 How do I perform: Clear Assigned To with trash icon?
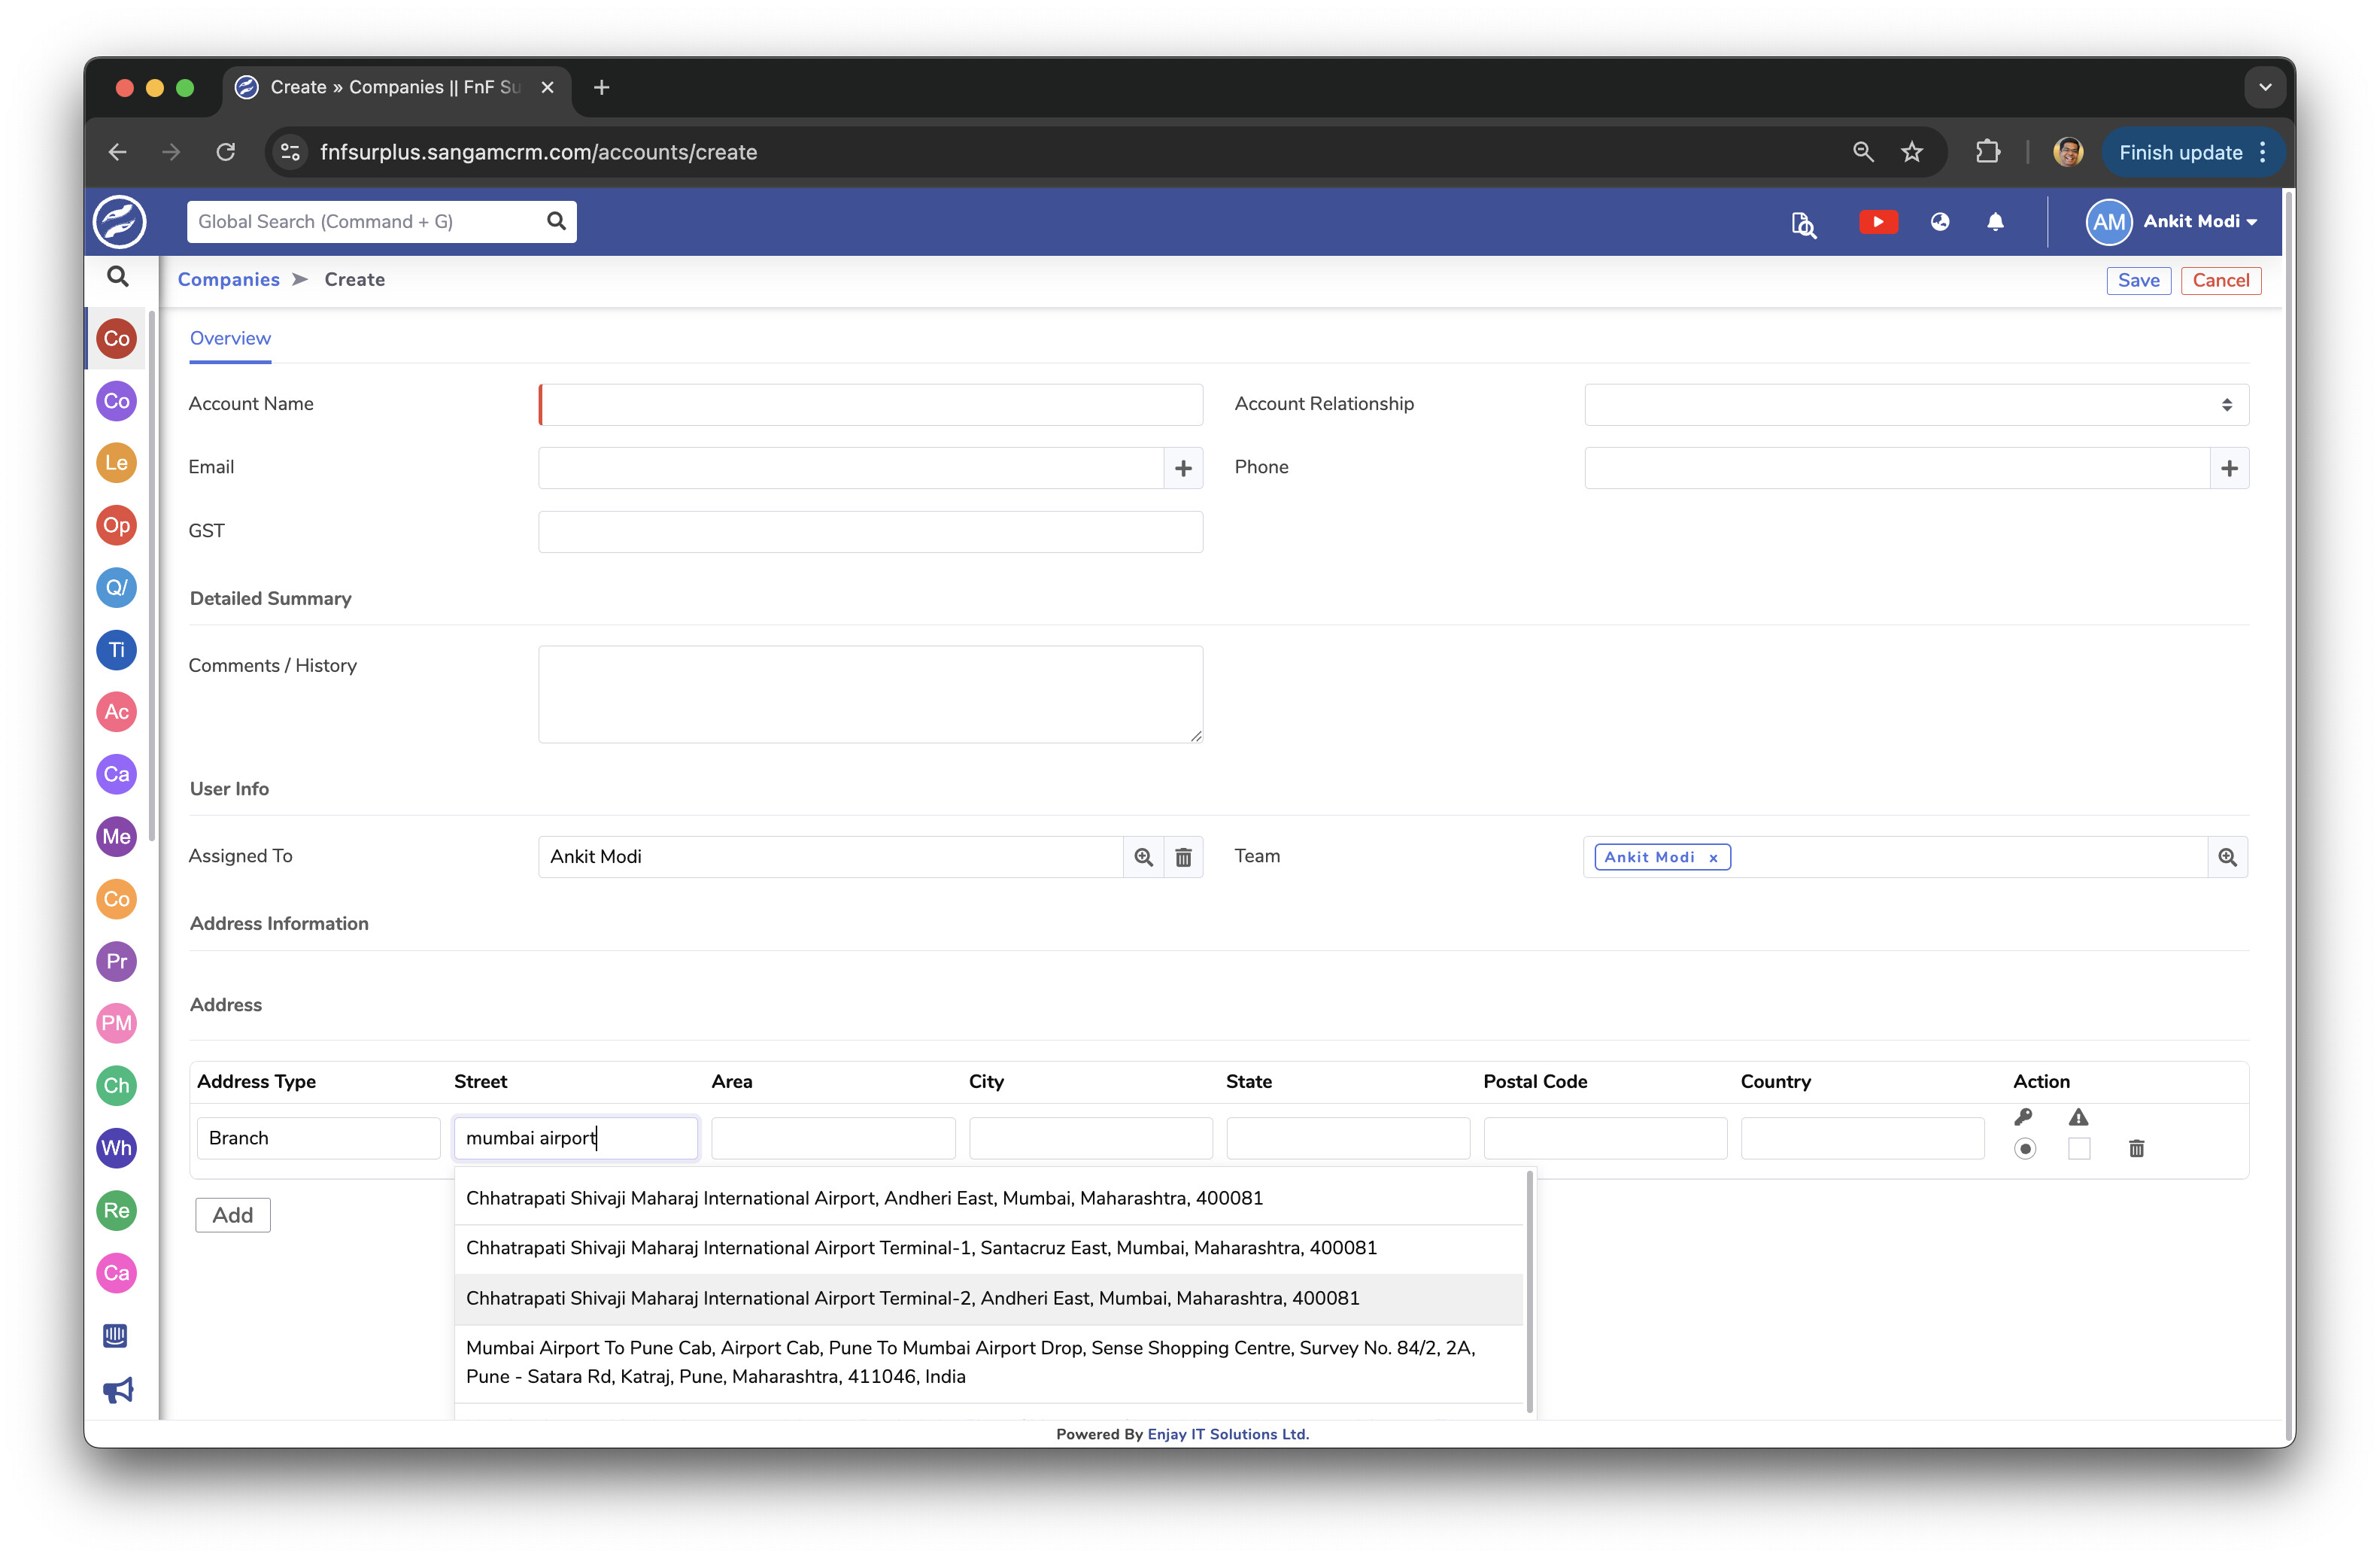coord(1183,857)
